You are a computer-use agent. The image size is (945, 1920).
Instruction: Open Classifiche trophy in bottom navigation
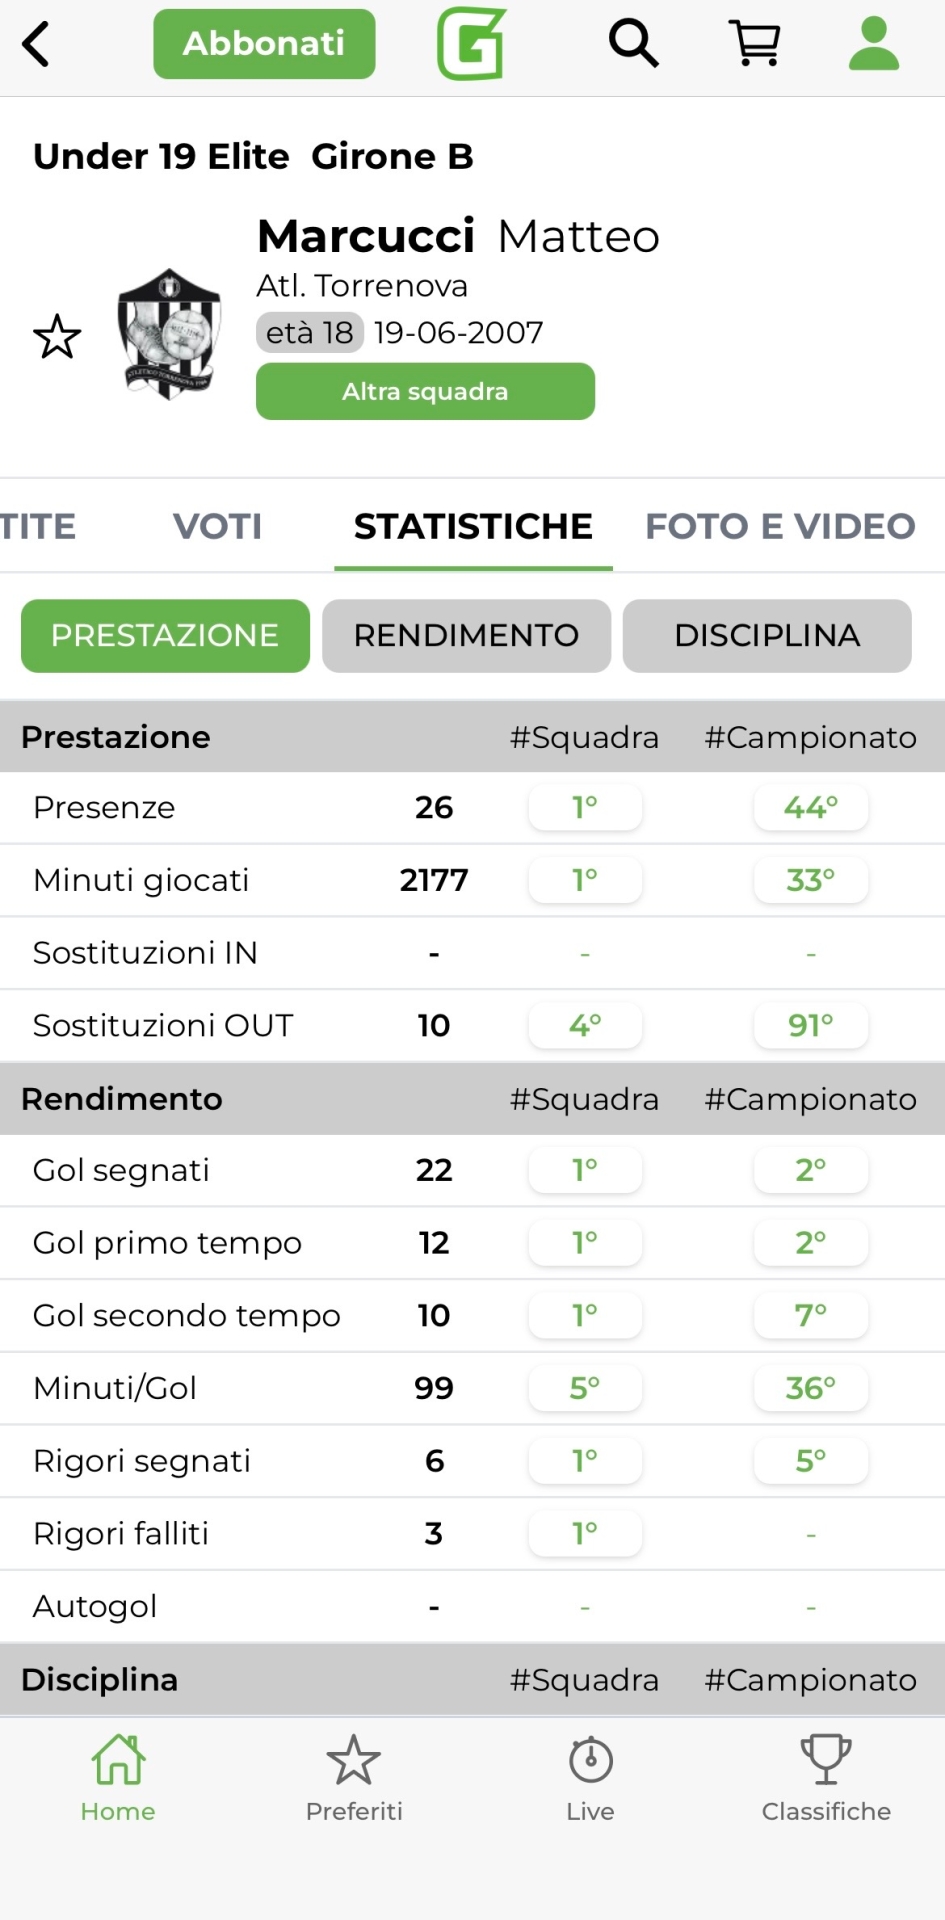point(826,1779)
